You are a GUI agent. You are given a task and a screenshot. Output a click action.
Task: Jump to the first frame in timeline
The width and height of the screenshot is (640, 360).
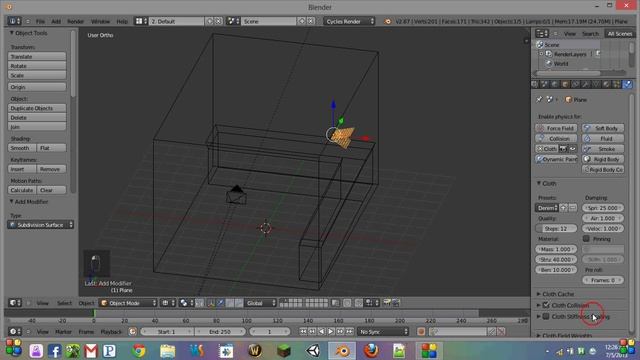(303, 332)
